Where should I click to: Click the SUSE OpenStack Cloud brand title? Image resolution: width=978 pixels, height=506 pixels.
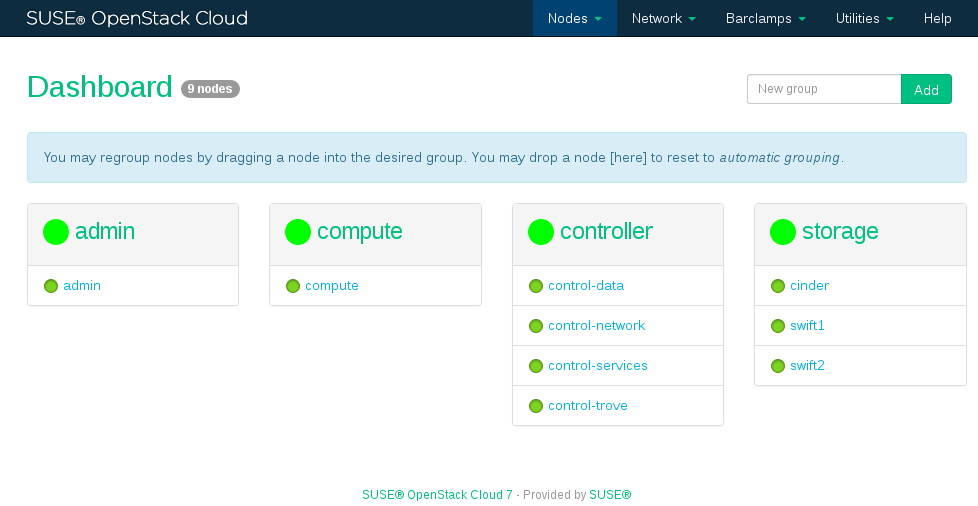[x=137, y=18]
